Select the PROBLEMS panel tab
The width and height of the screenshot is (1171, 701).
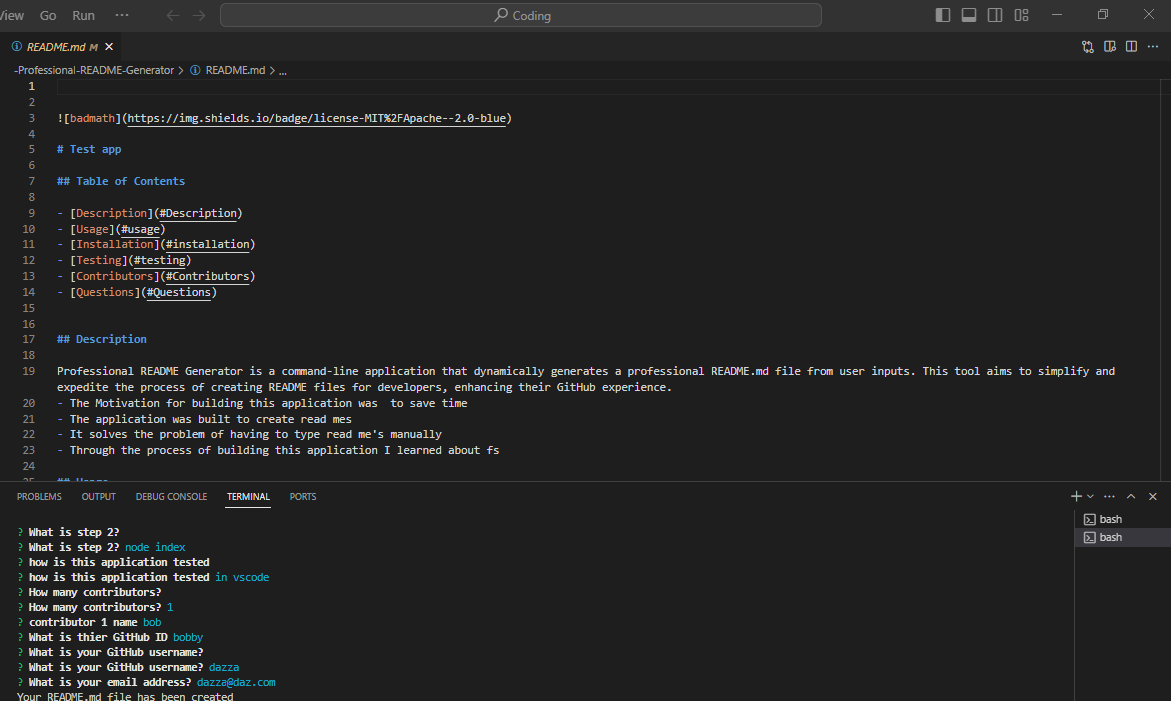click(39, 496)
